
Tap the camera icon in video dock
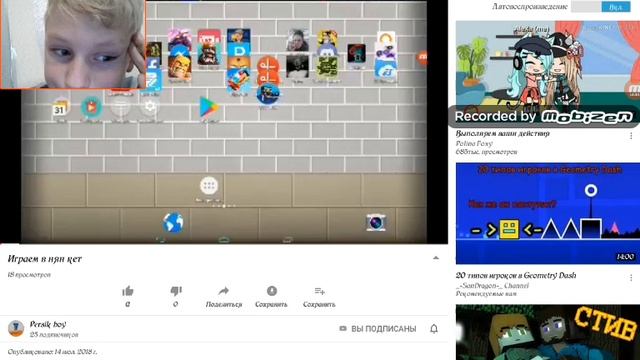tap(376, 222)
